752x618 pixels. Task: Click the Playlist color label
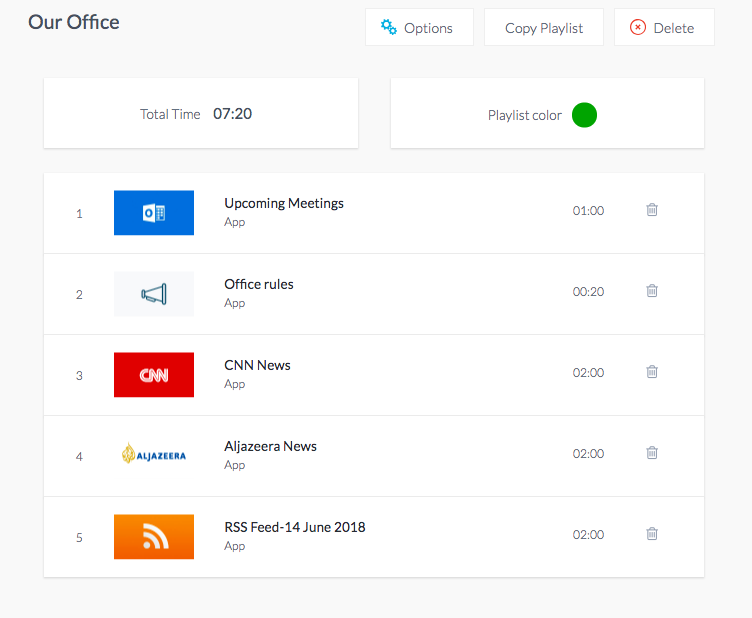525,116
